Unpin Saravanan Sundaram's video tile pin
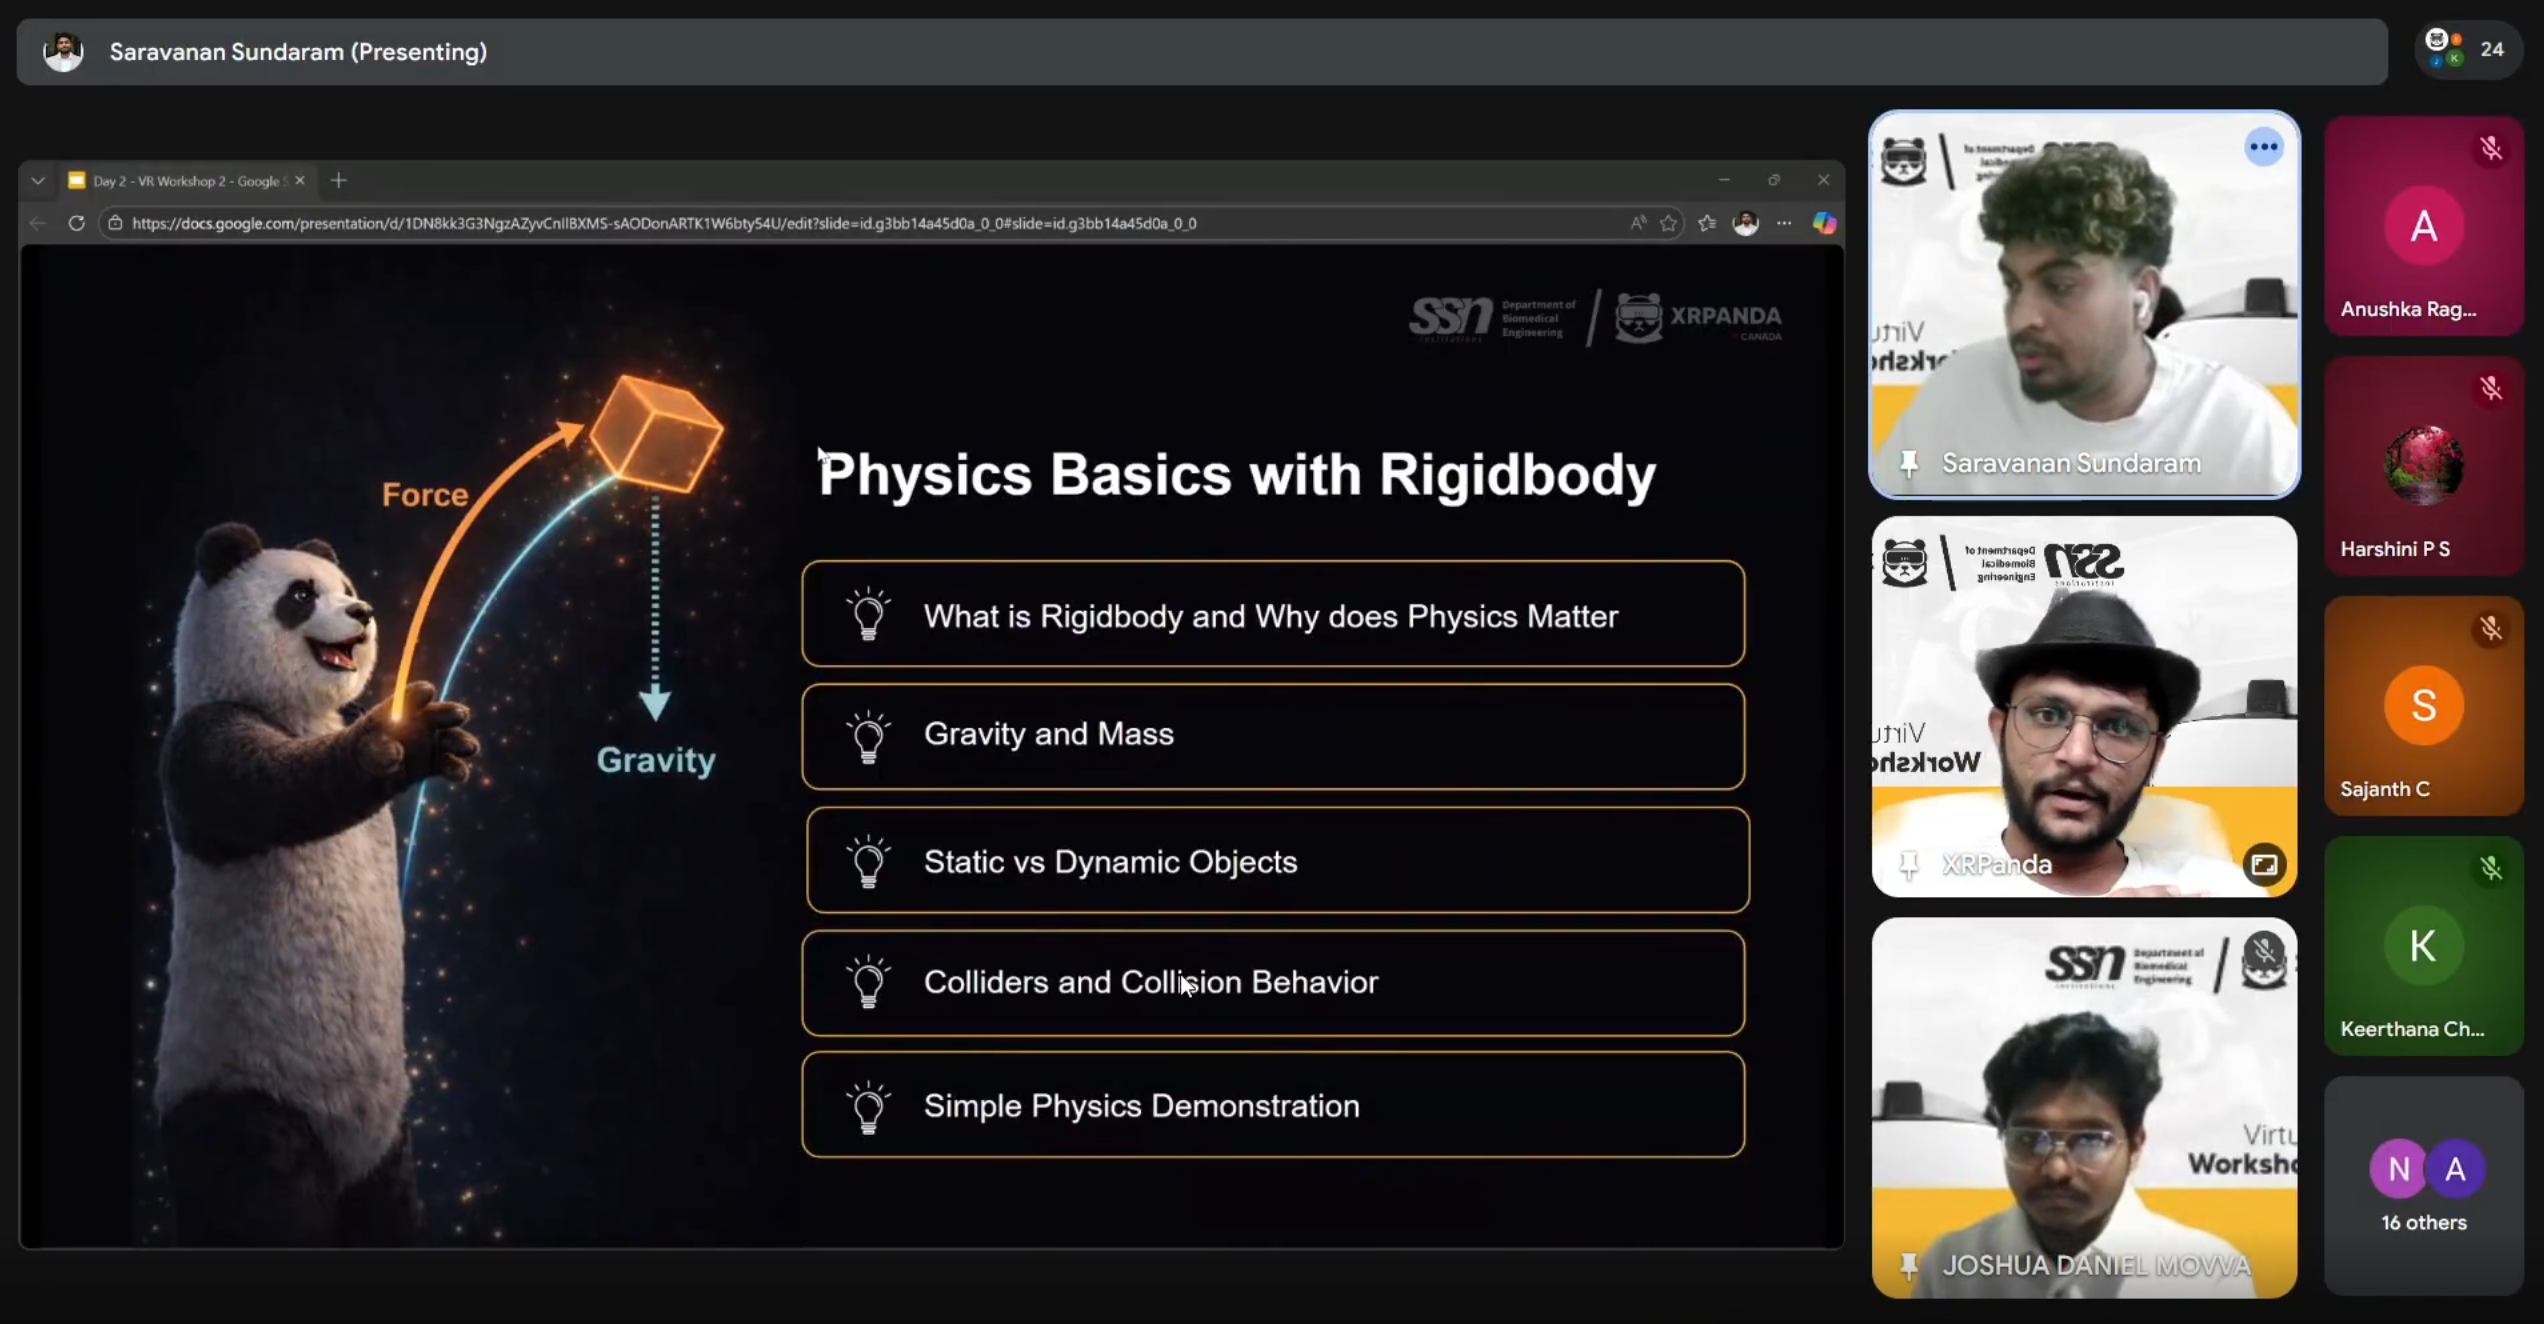This screenshot has width=2544, height=1324. tap(1908, 463)
